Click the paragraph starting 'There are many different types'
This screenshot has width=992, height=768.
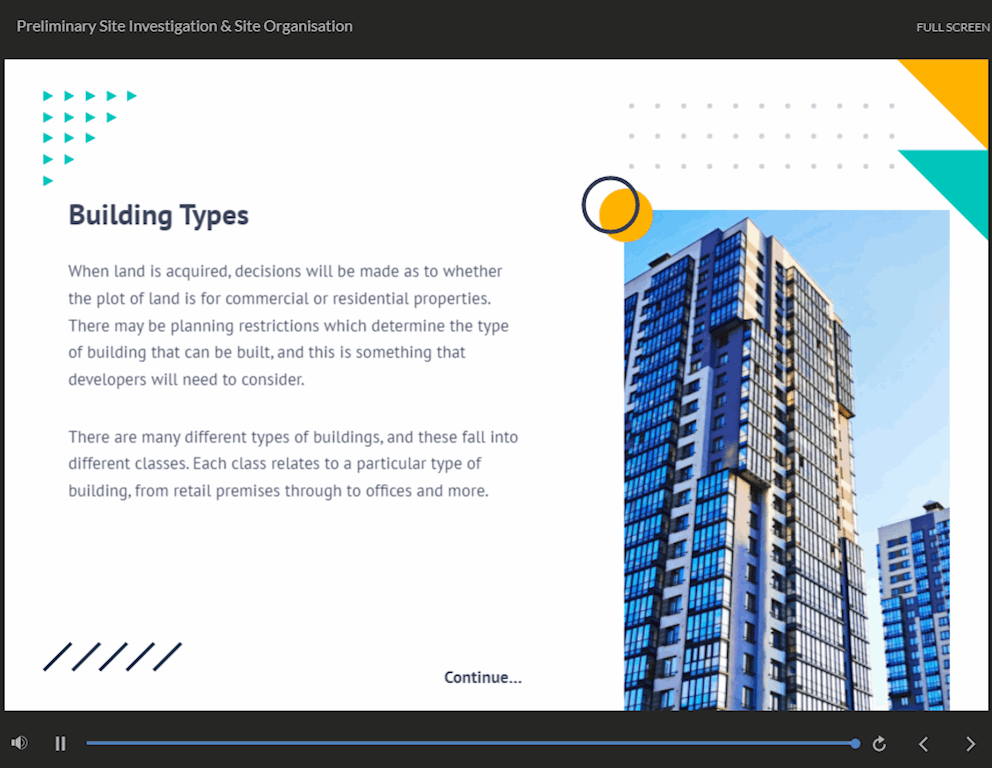point(293,464)
